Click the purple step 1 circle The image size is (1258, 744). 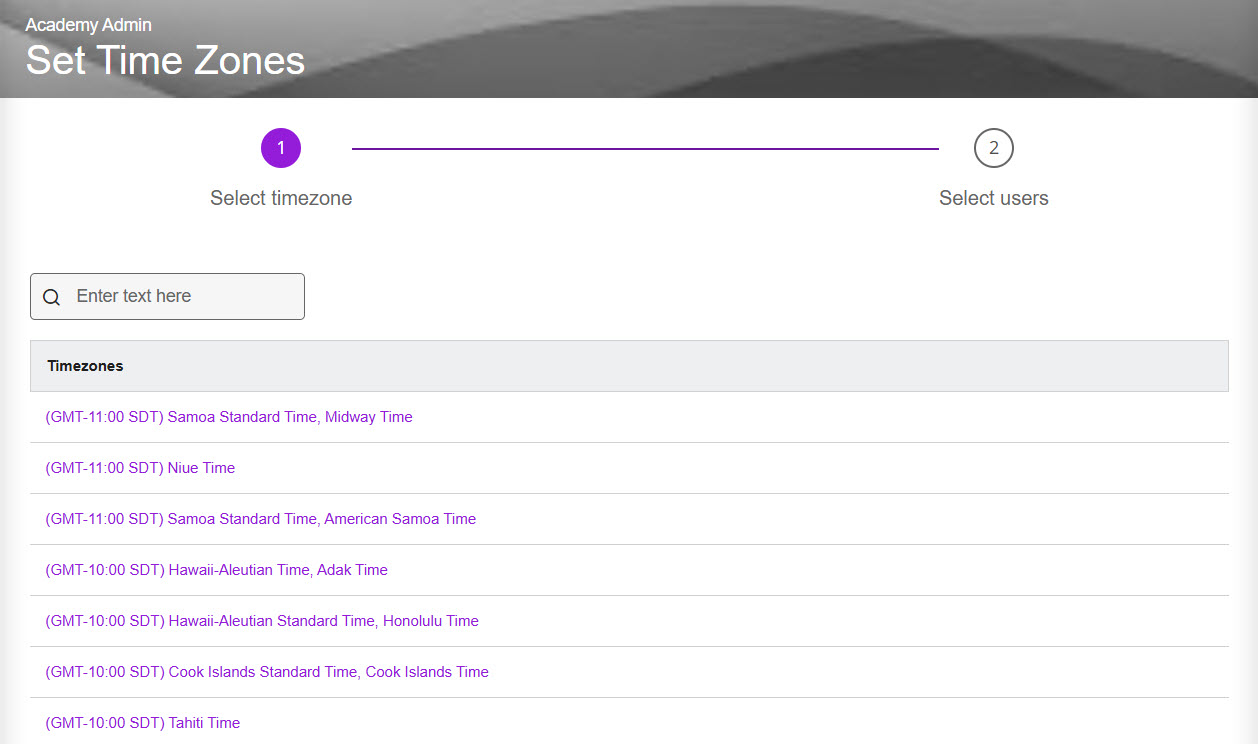click(x=281, y=148)
